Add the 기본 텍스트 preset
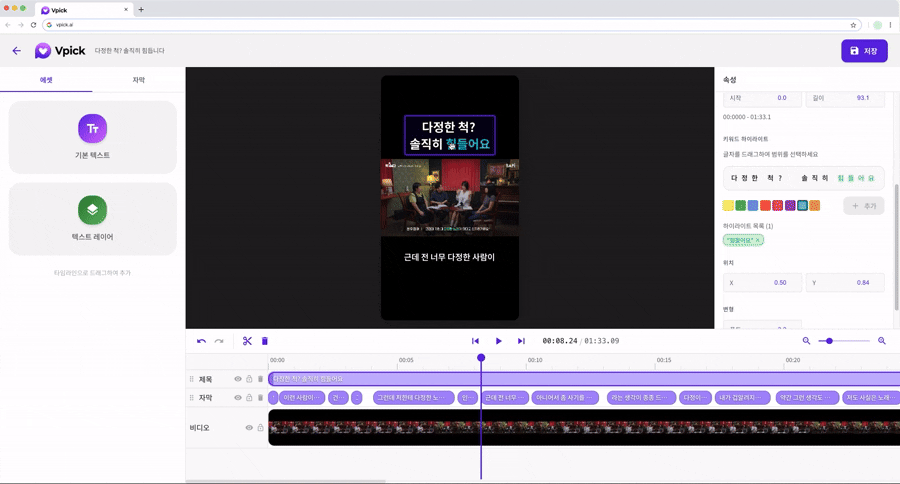The height and width of the screenshot is (484, 900). point(93,136)
